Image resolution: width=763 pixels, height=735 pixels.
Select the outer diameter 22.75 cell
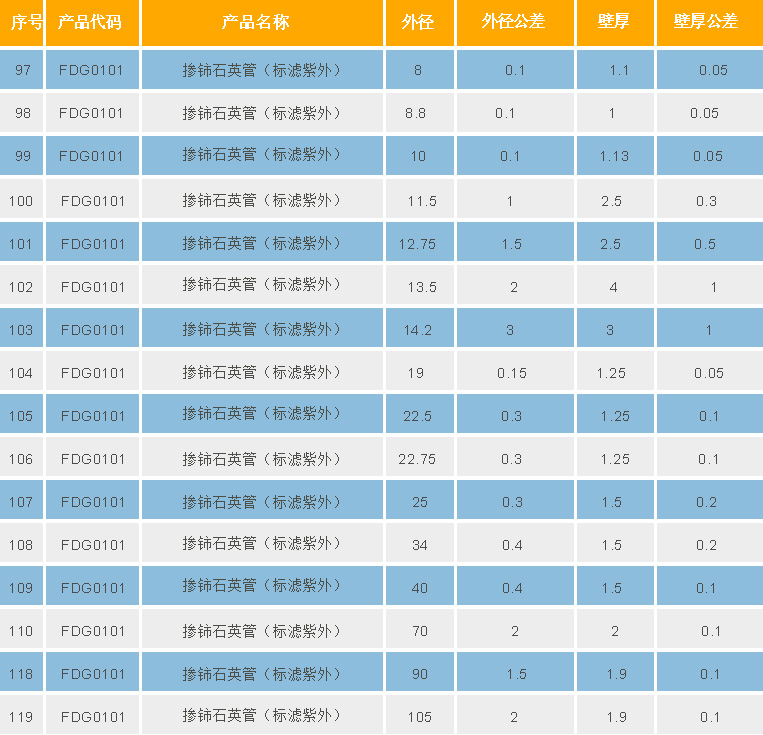tap(417, 459)
